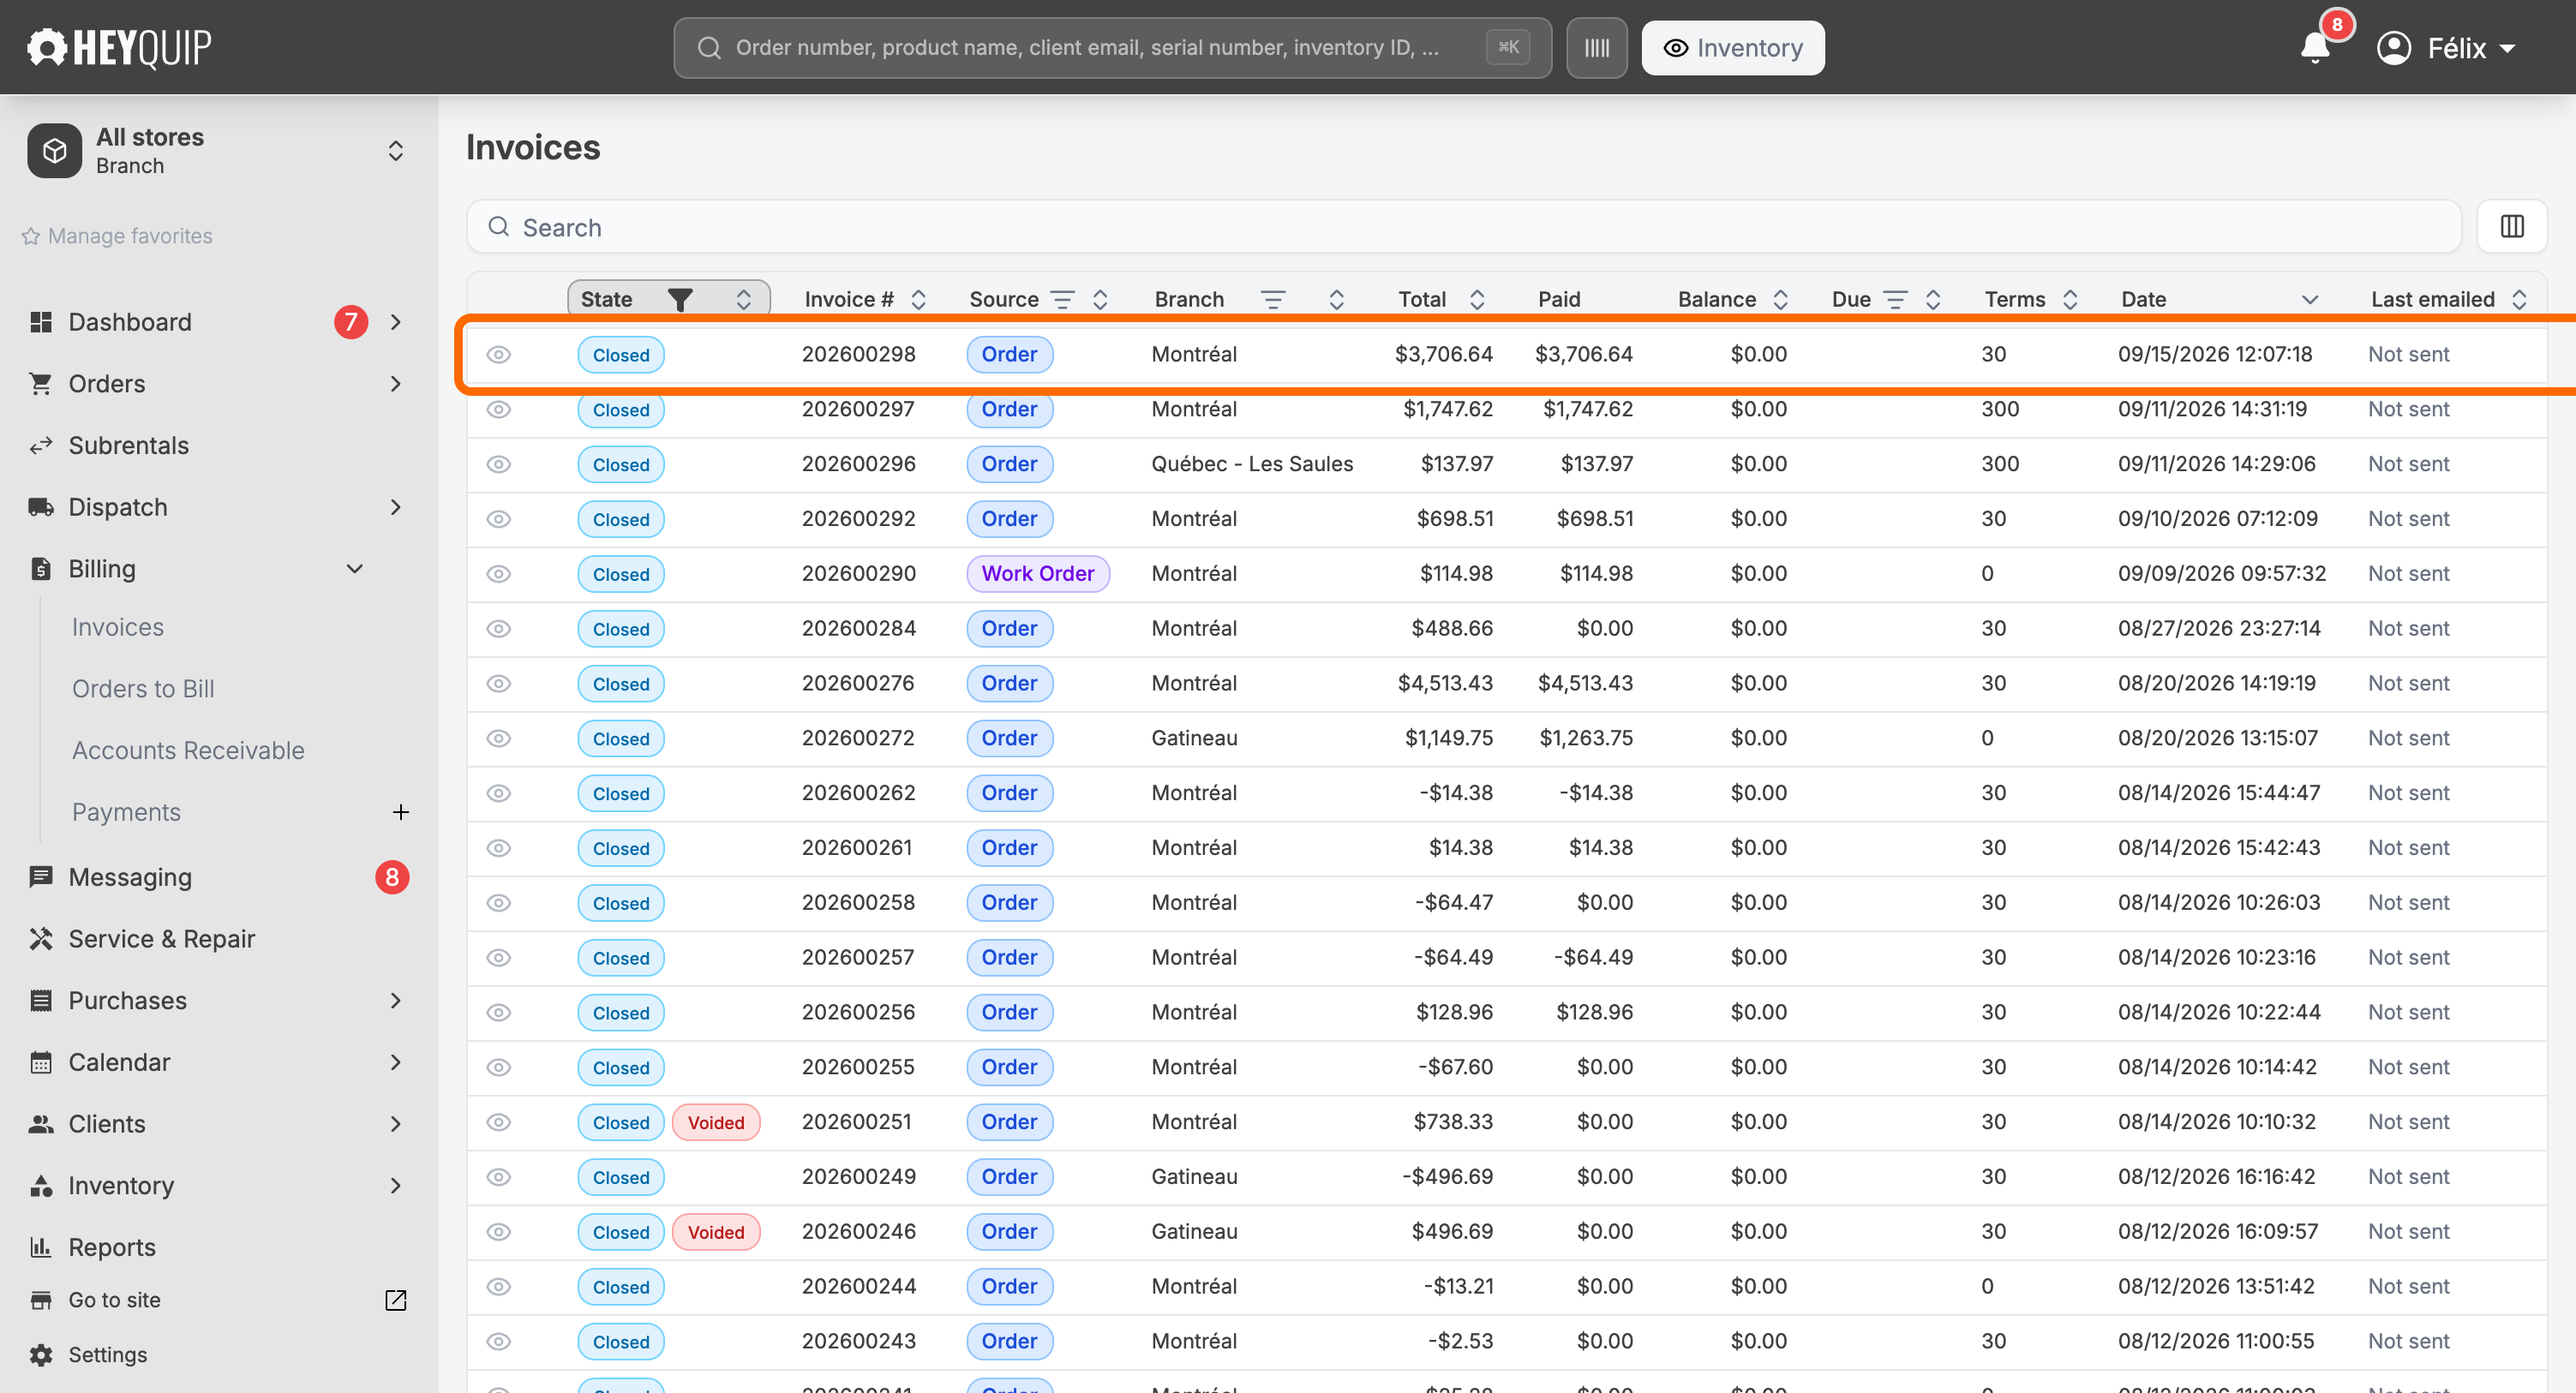View invoice 202600298 via eye icon
The image size is (2576, 1393).
pyautogui.click(x=499, y=355)
